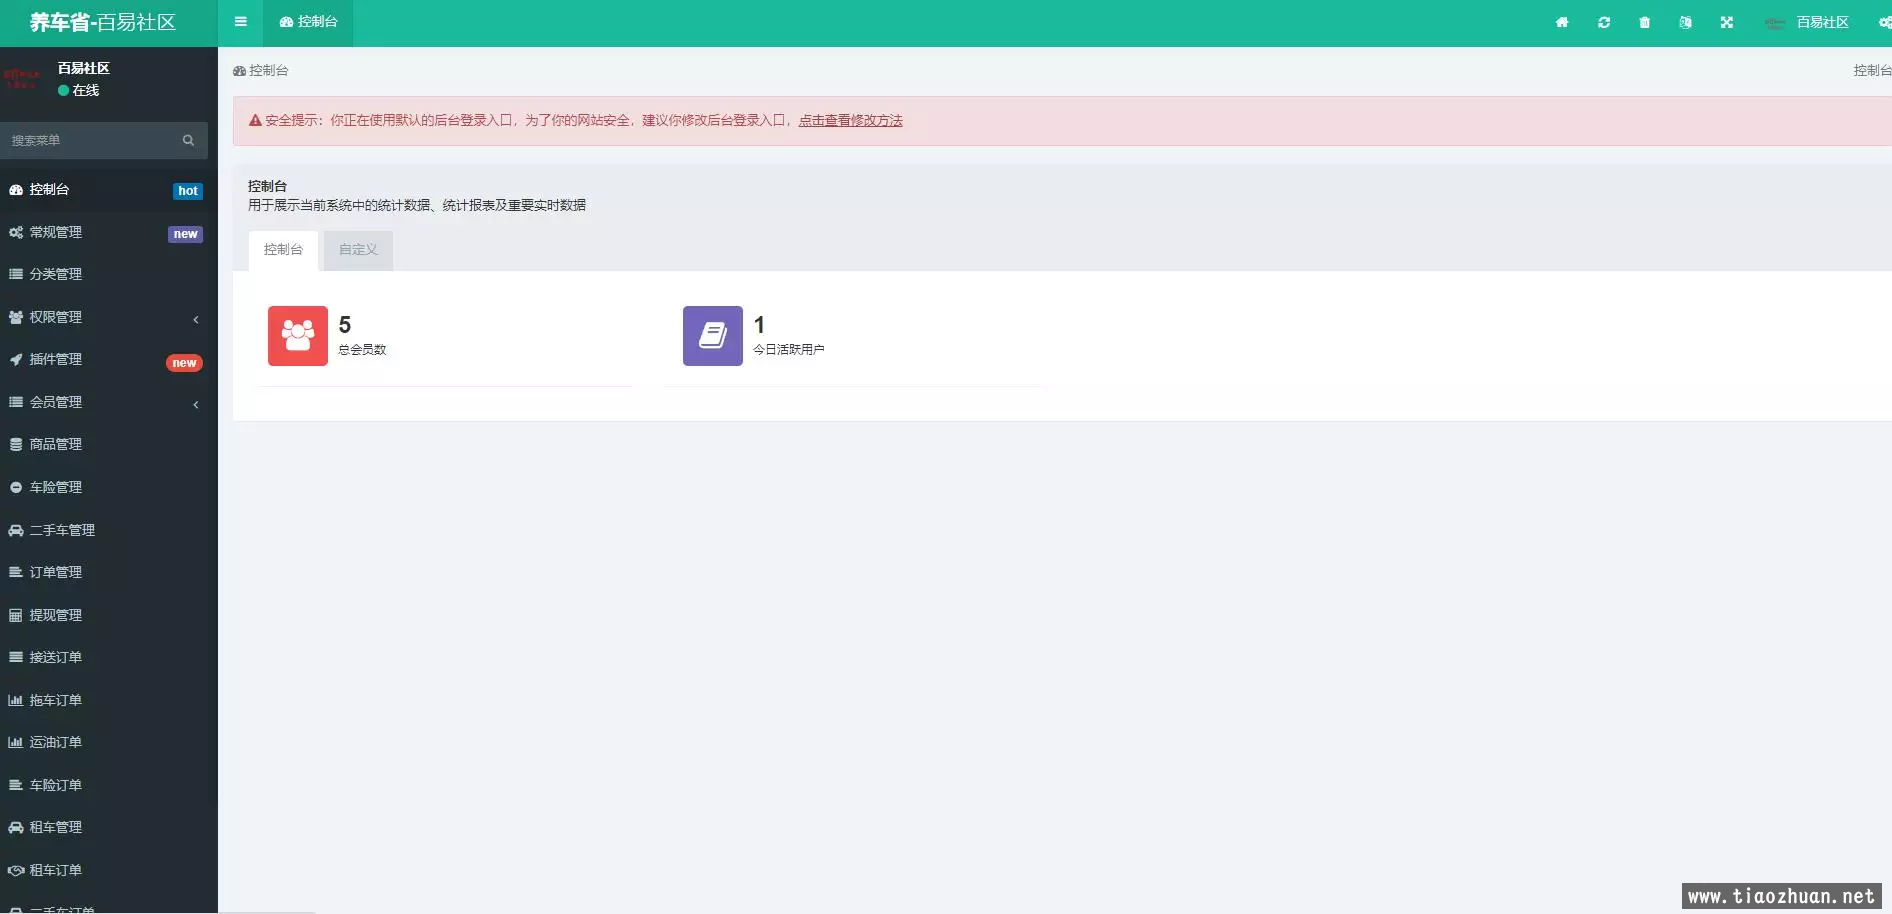Click the 总会员数 red users icon
Screen dimensions: 1892x914
(298, 336)
